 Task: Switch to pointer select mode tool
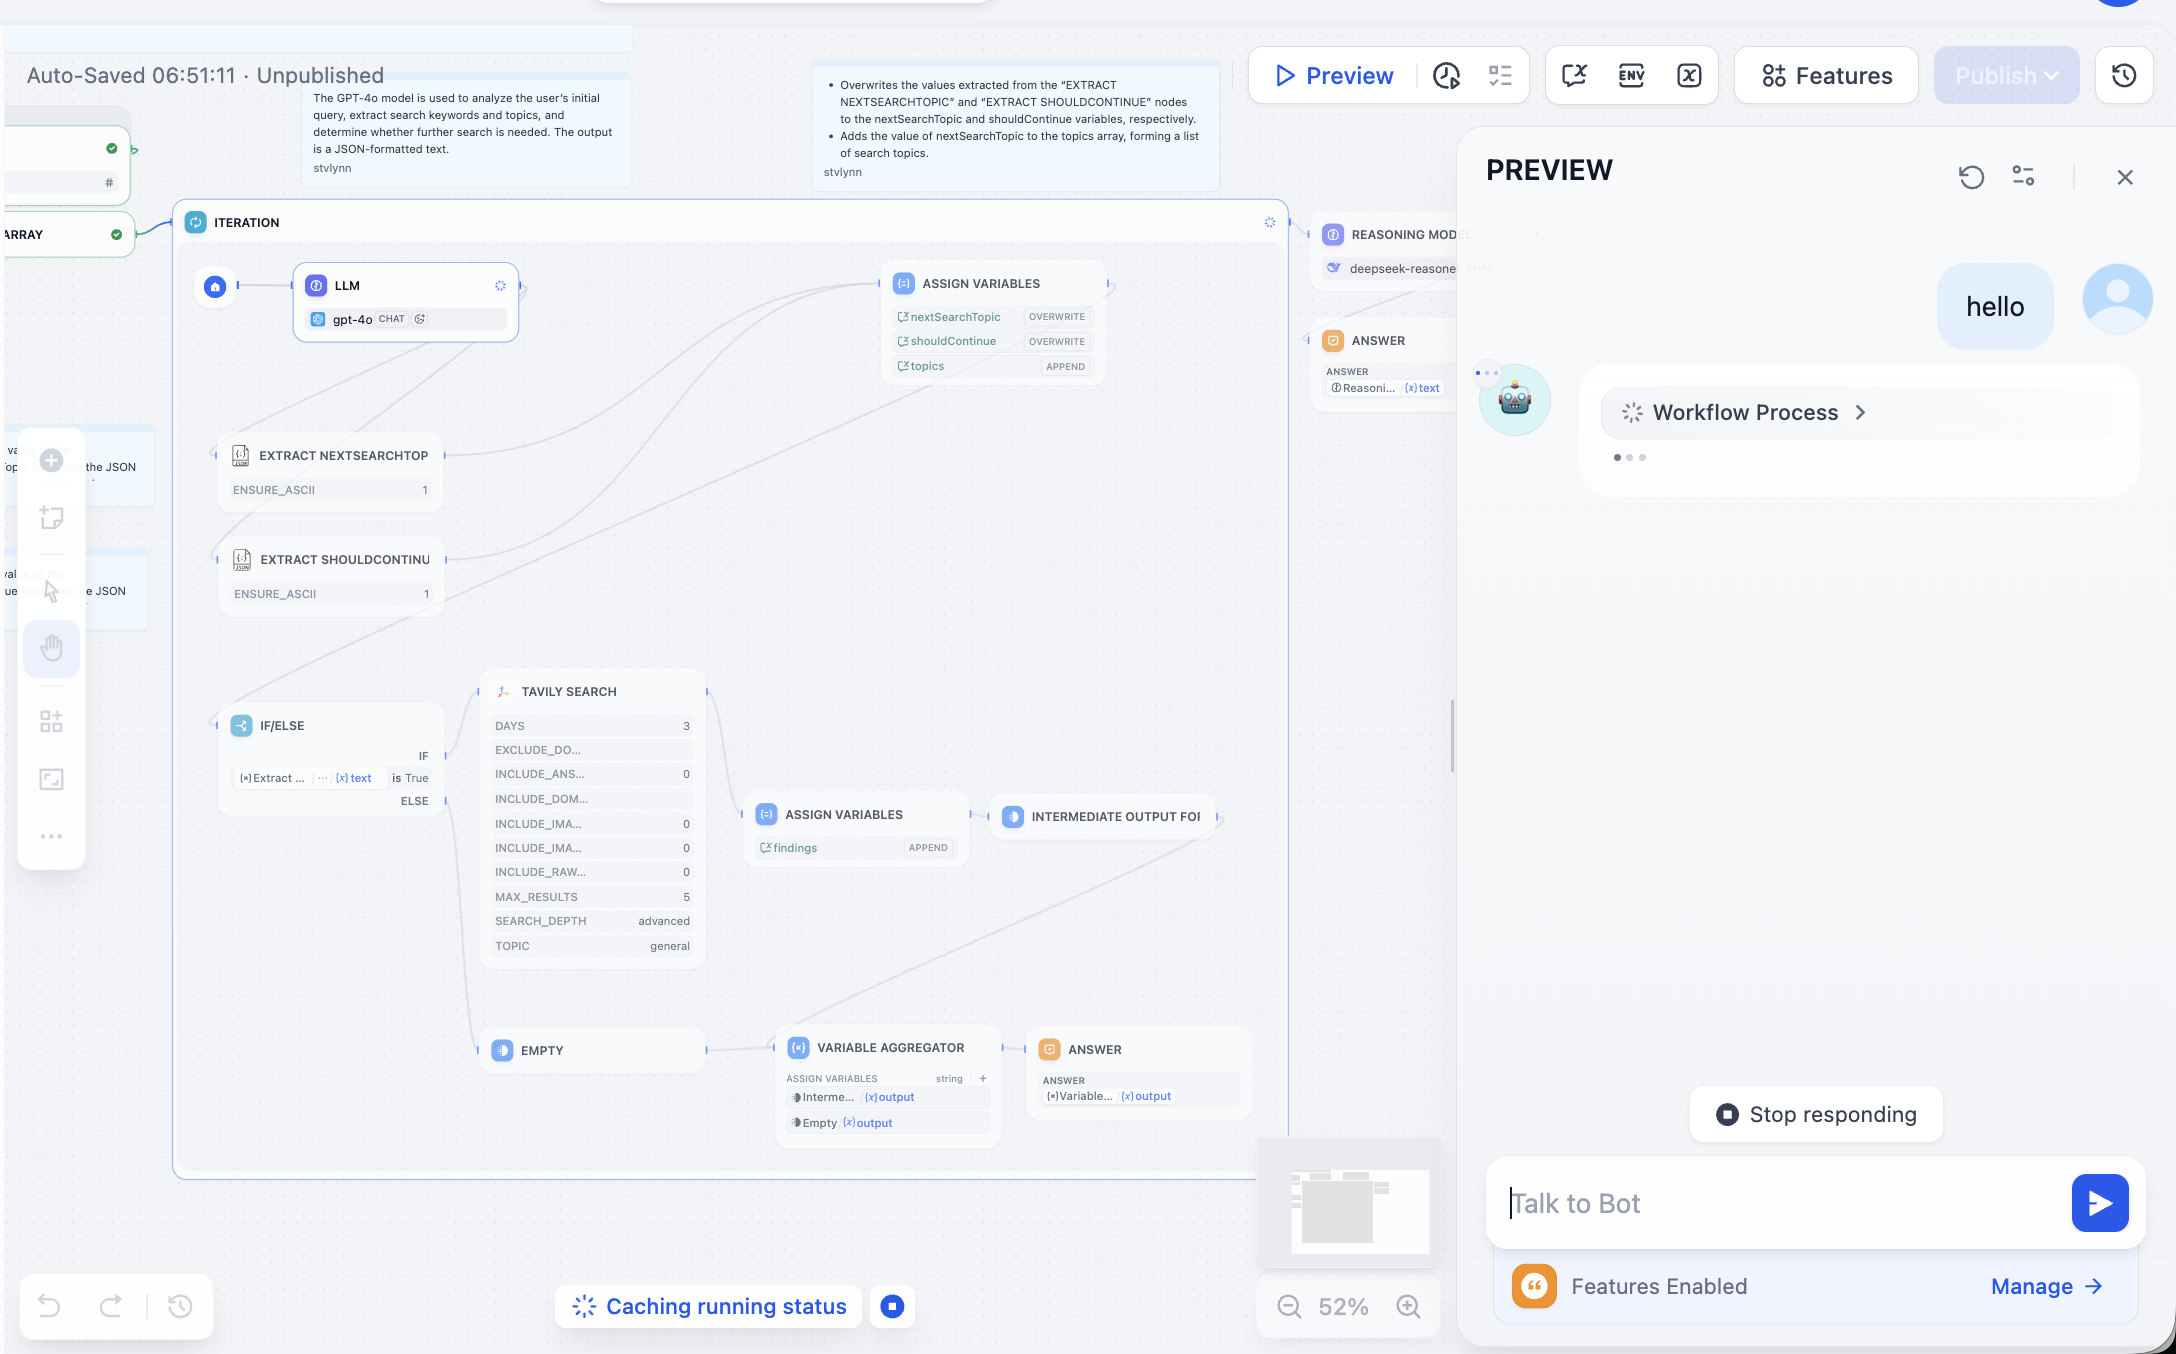click(x=52, y=591)
